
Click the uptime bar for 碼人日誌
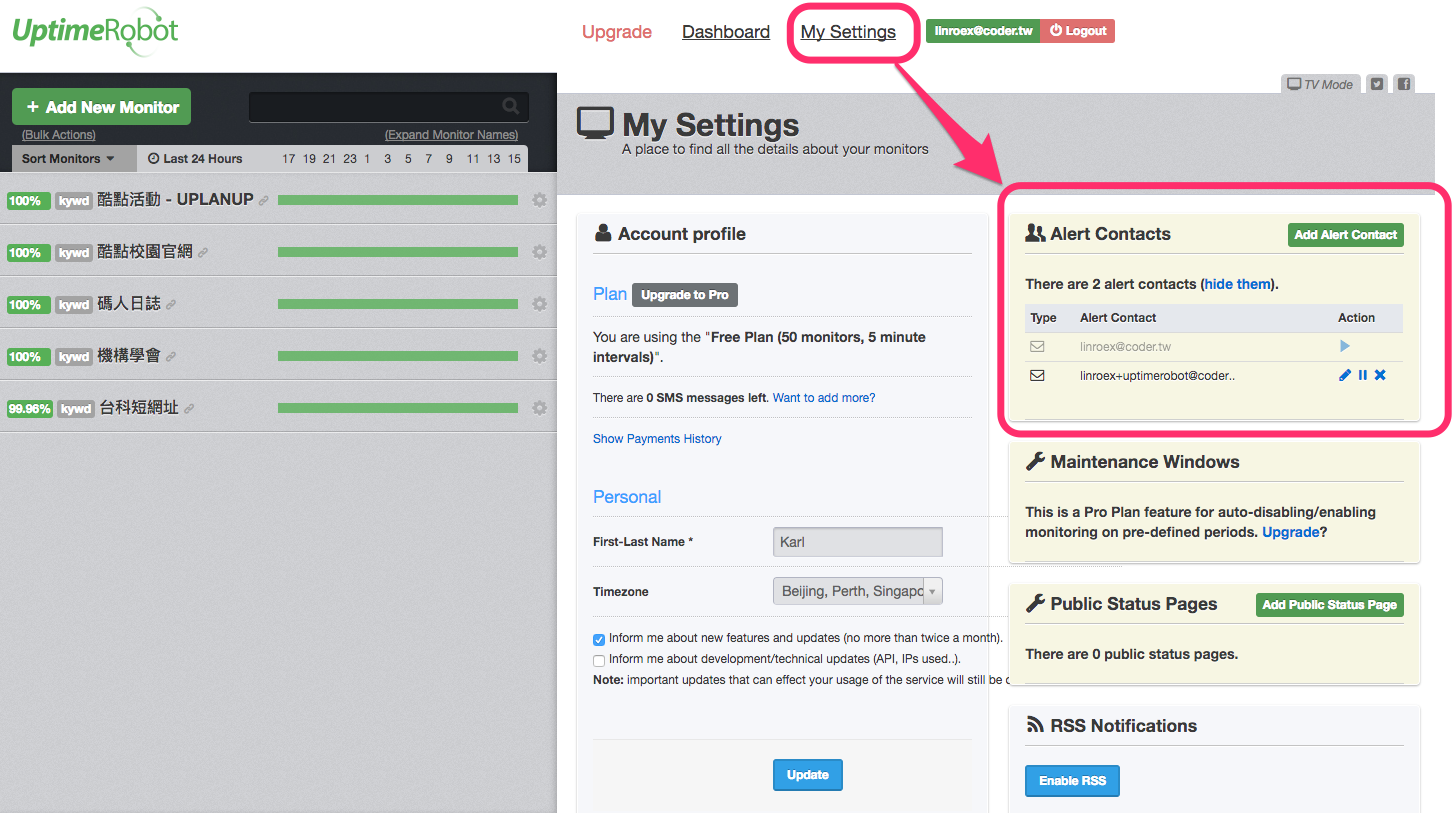point(398,304)
